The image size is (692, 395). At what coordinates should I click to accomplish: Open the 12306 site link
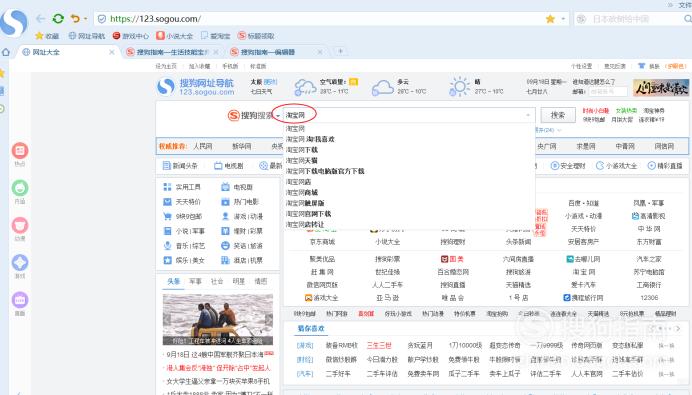[x=649, y=298]
